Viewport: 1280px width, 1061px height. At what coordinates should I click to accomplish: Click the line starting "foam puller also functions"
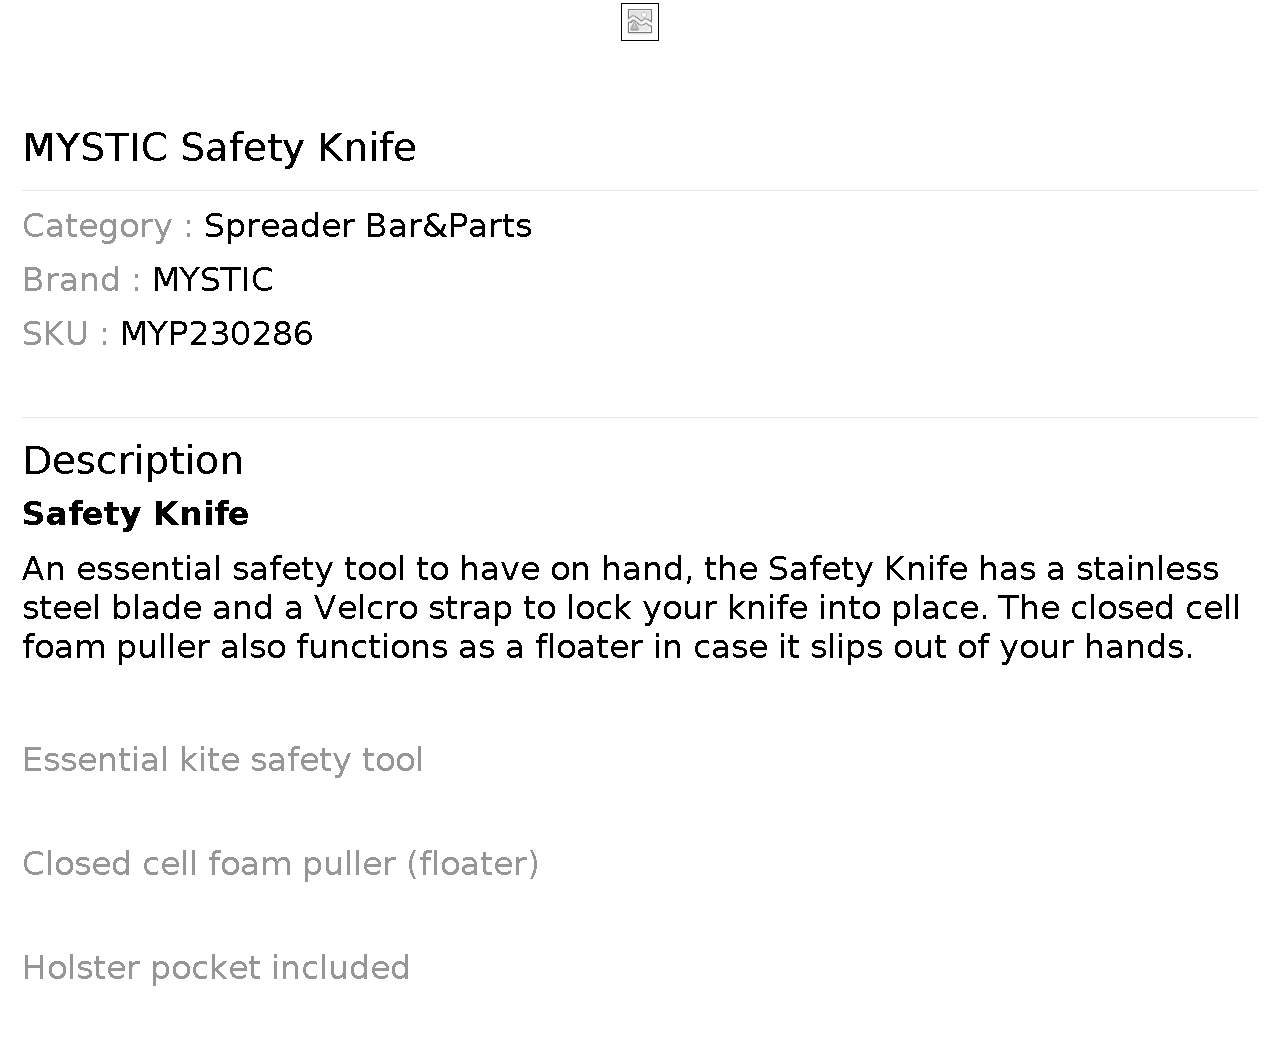tap(607, 647)
